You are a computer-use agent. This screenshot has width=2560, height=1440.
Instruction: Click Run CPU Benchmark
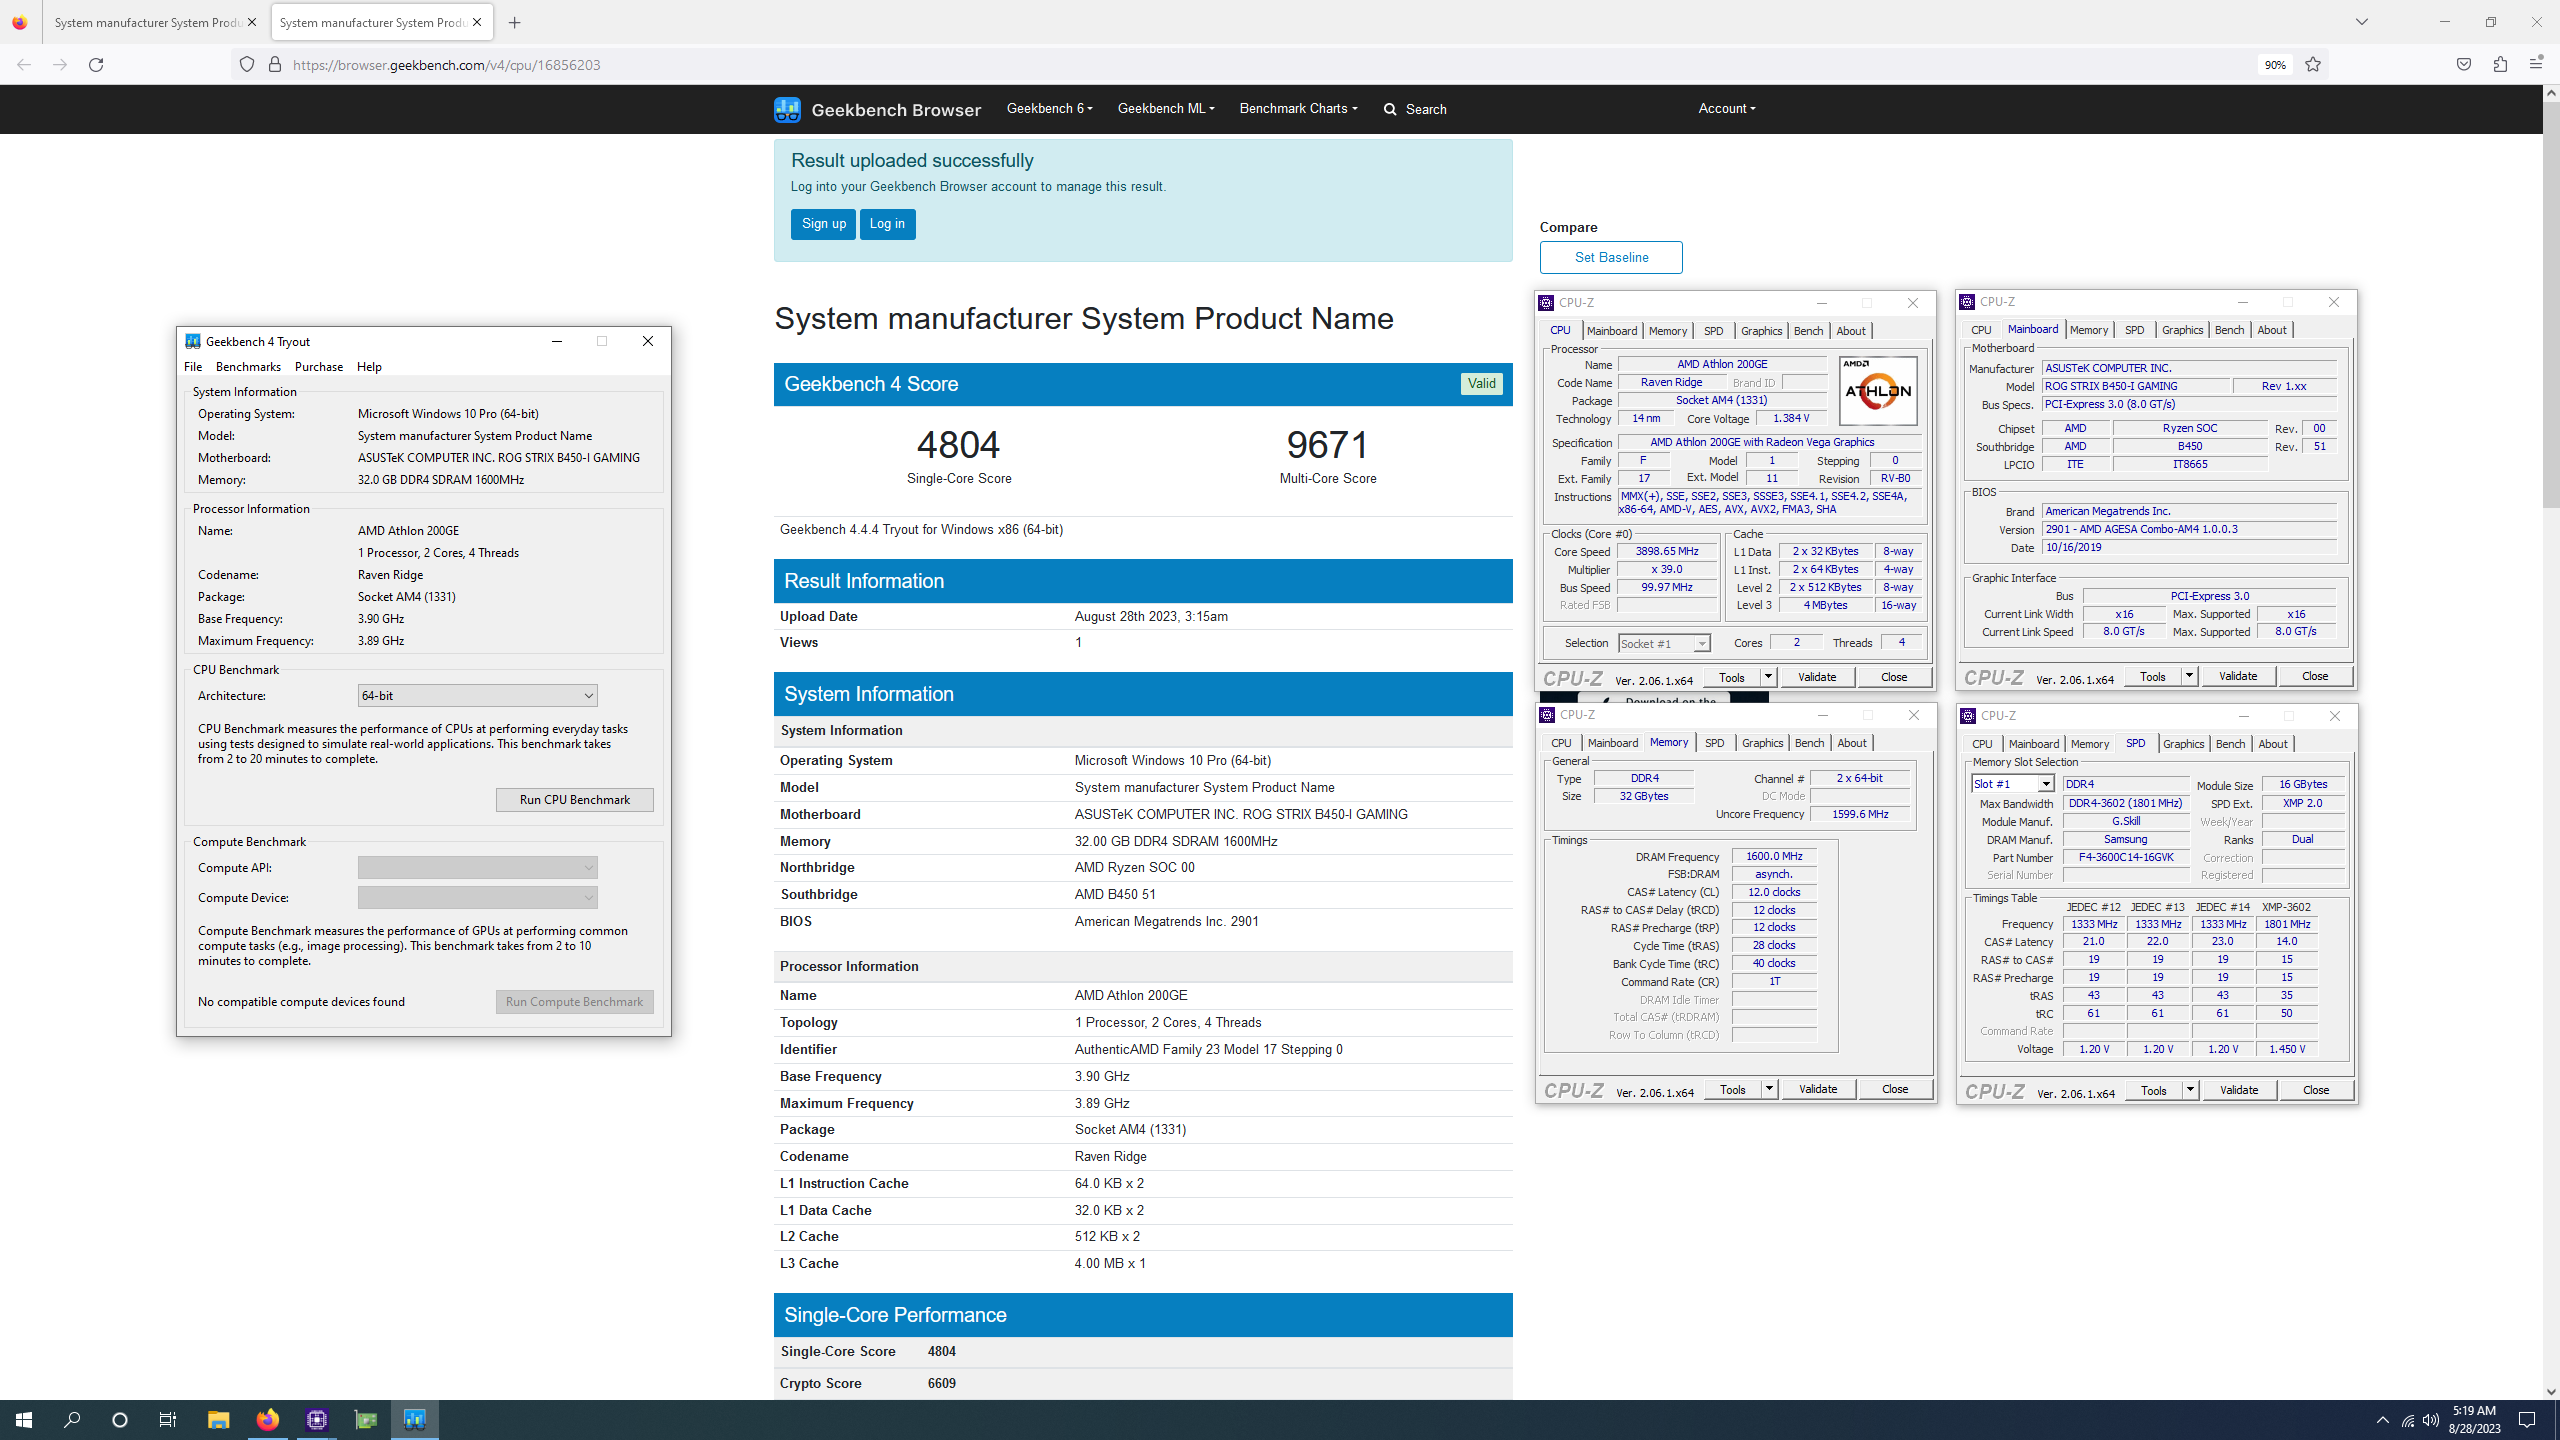pos(575,800)
